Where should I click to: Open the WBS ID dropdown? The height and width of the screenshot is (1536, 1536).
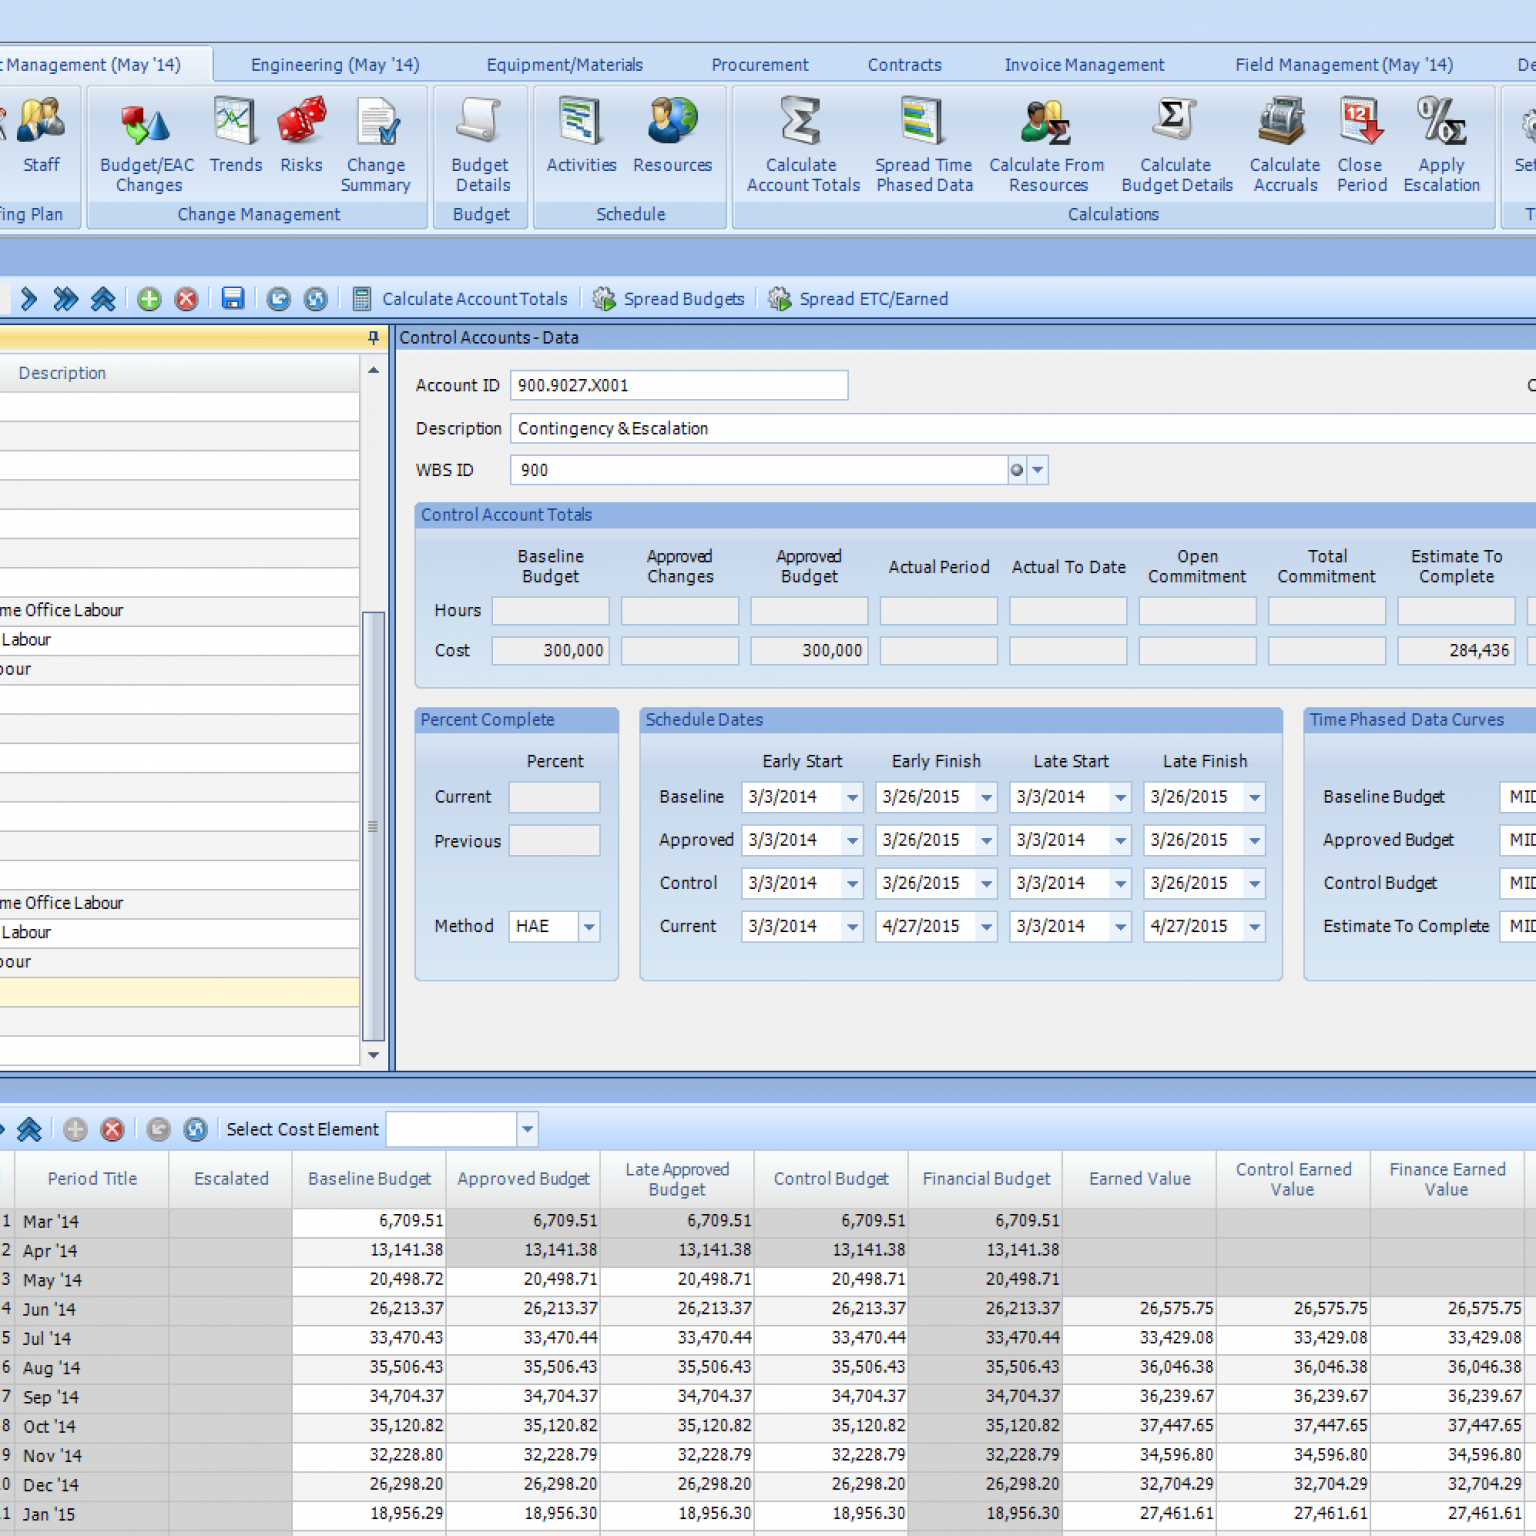pos(1038,470)
